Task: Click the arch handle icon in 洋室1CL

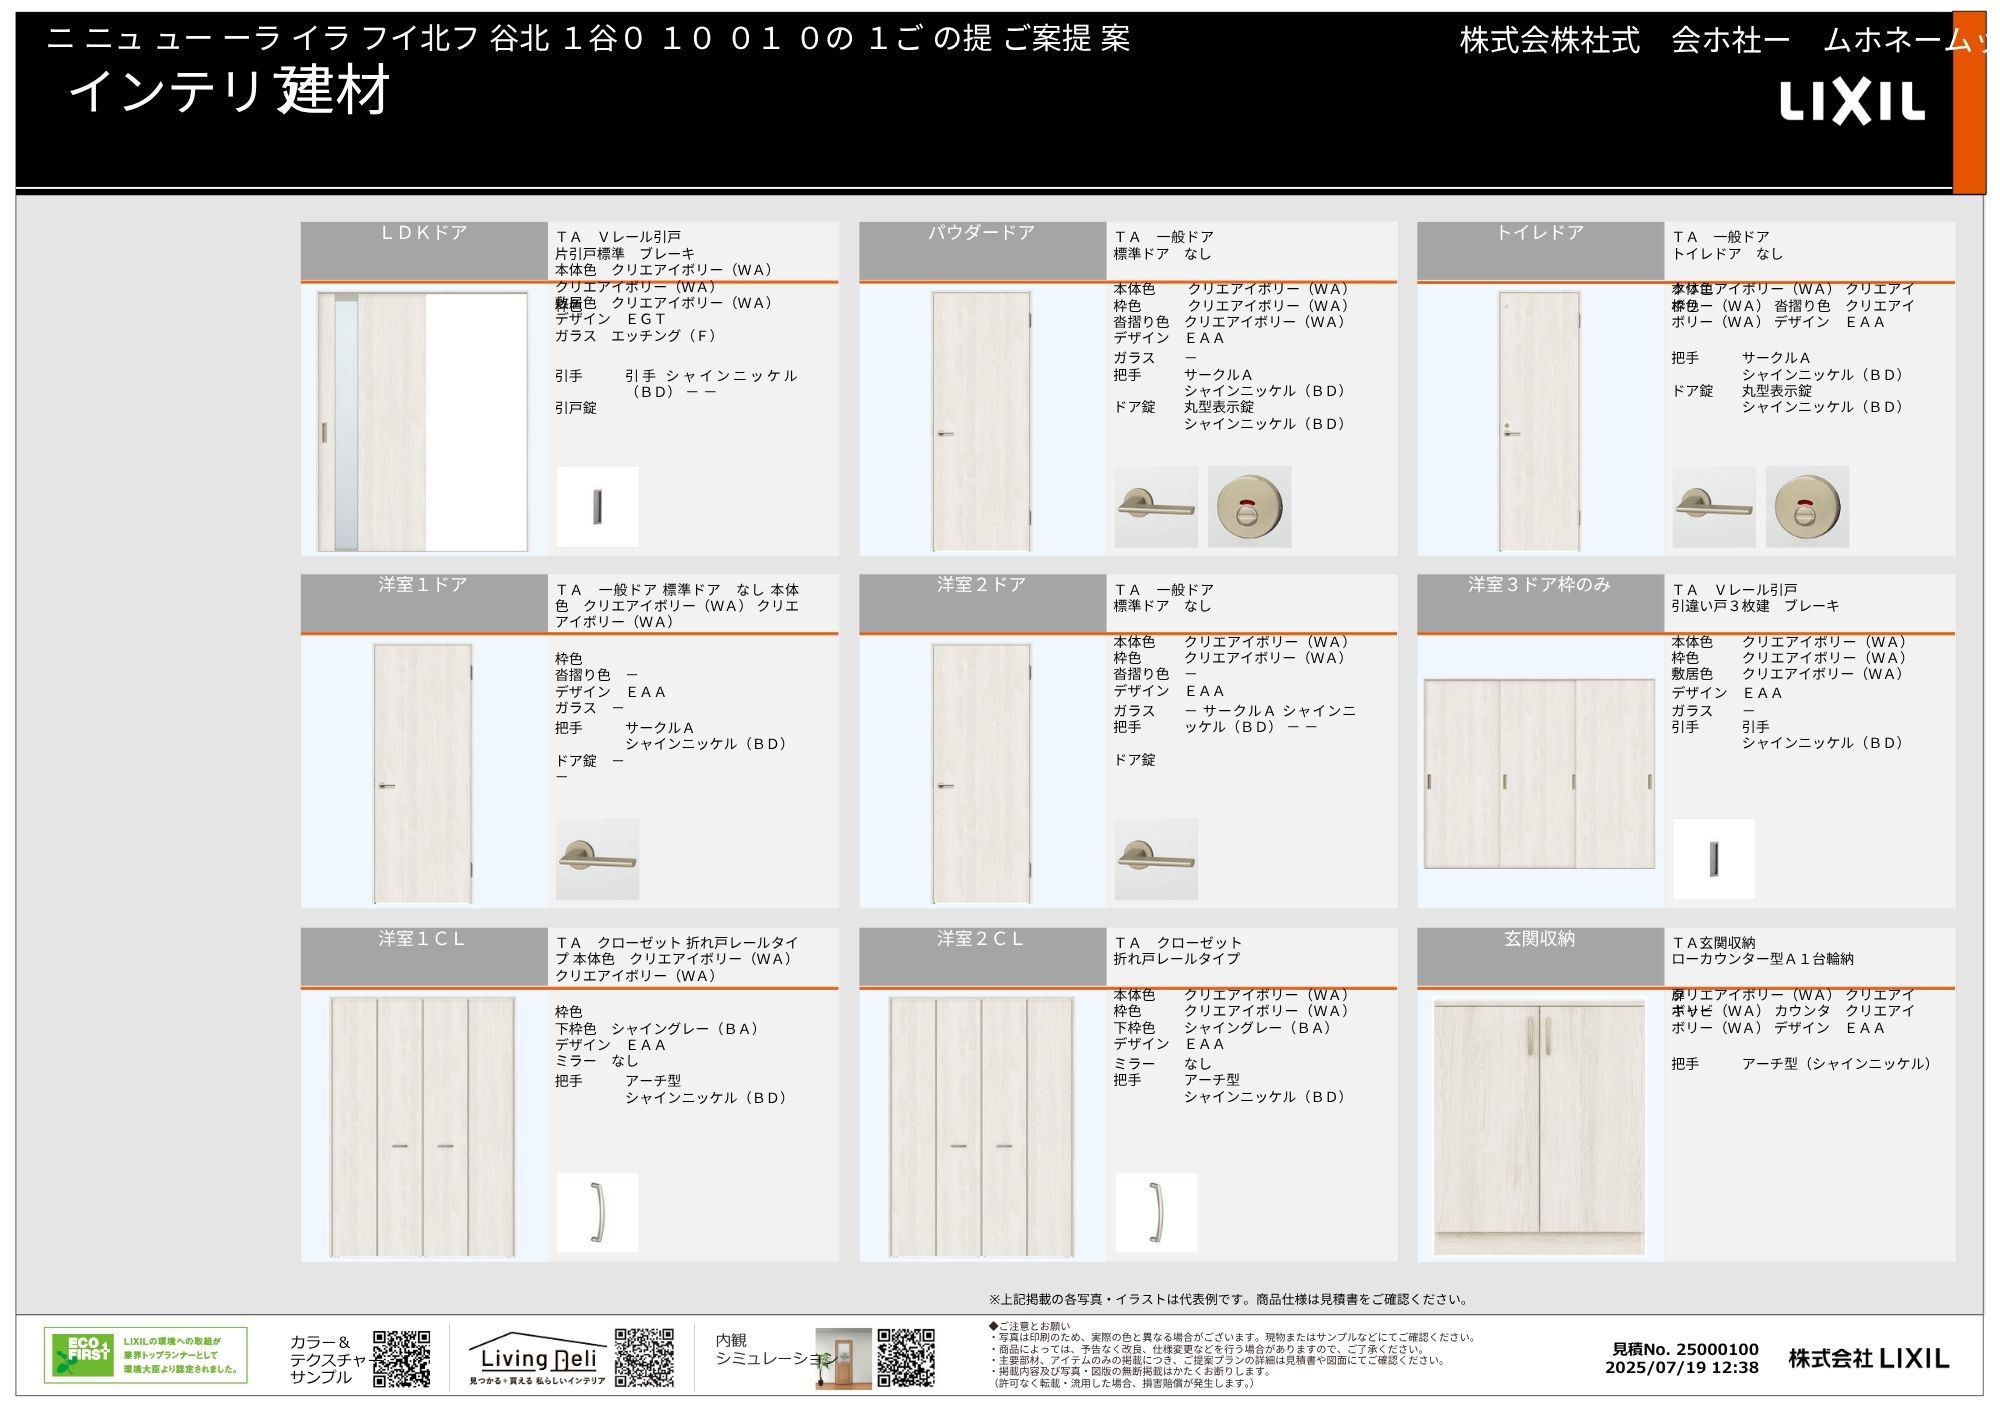Action: tap(597, 1212)
